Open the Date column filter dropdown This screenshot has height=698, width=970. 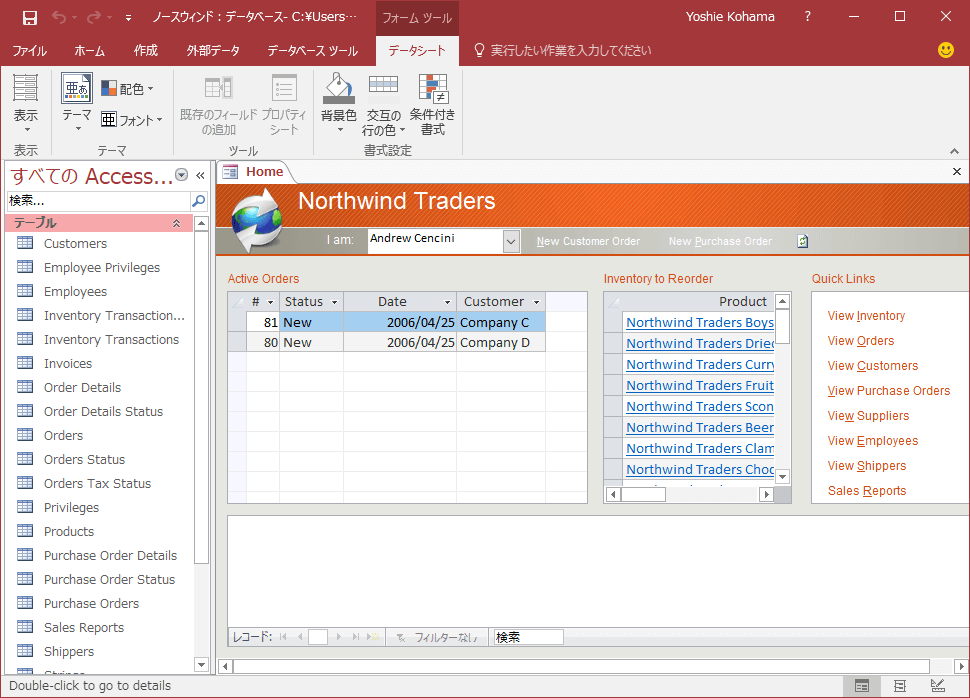pos(447,302)
